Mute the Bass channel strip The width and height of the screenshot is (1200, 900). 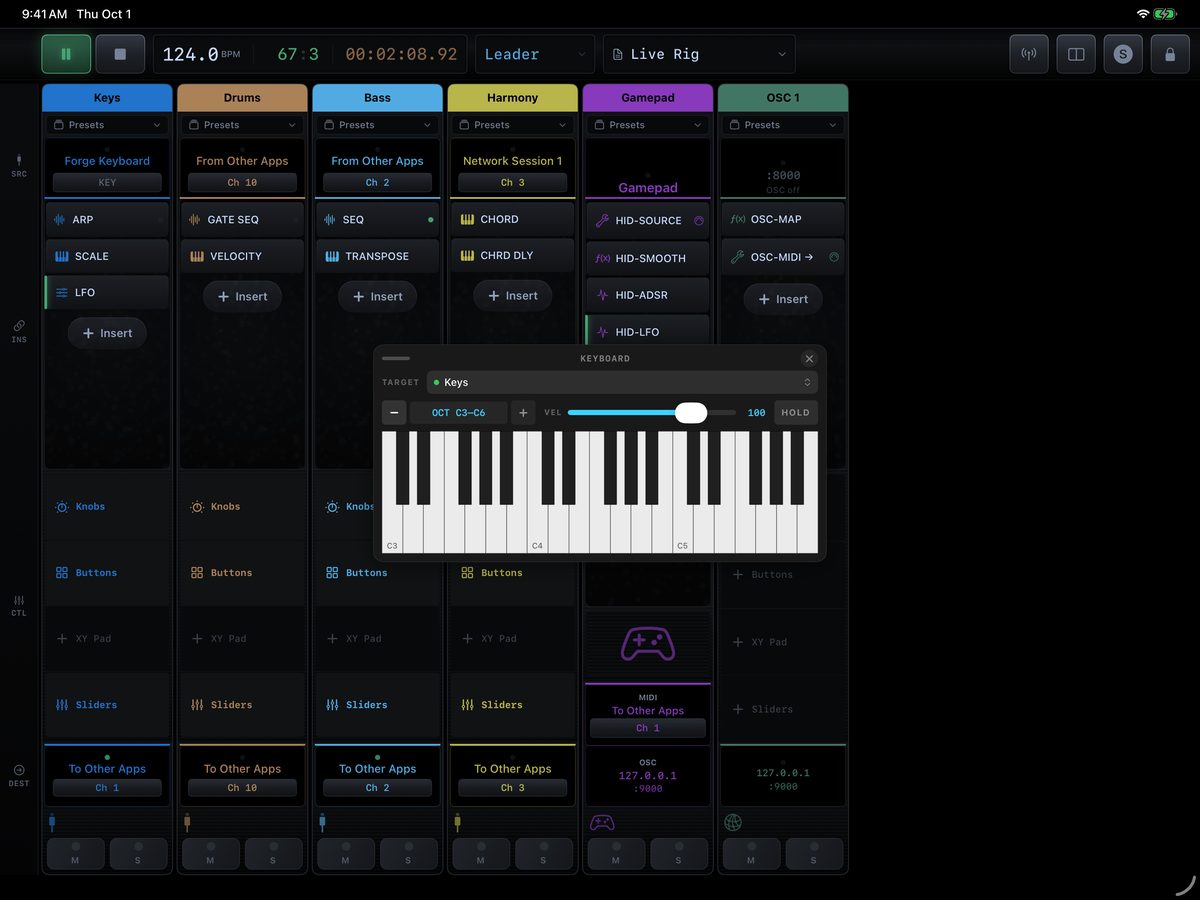pos(345,853)
